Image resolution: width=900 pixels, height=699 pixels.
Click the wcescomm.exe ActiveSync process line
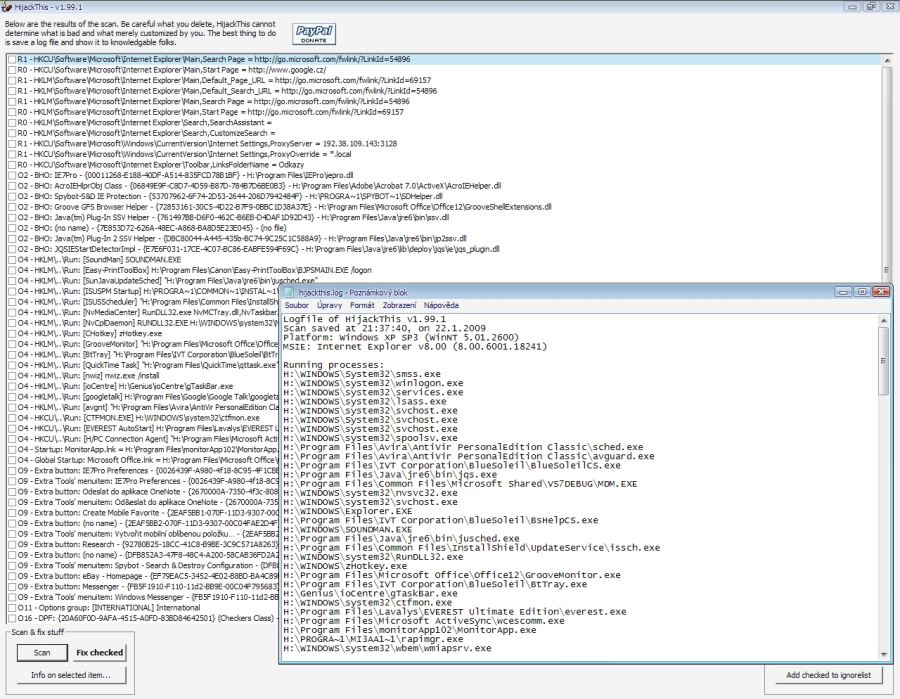(x=424, y=621)
